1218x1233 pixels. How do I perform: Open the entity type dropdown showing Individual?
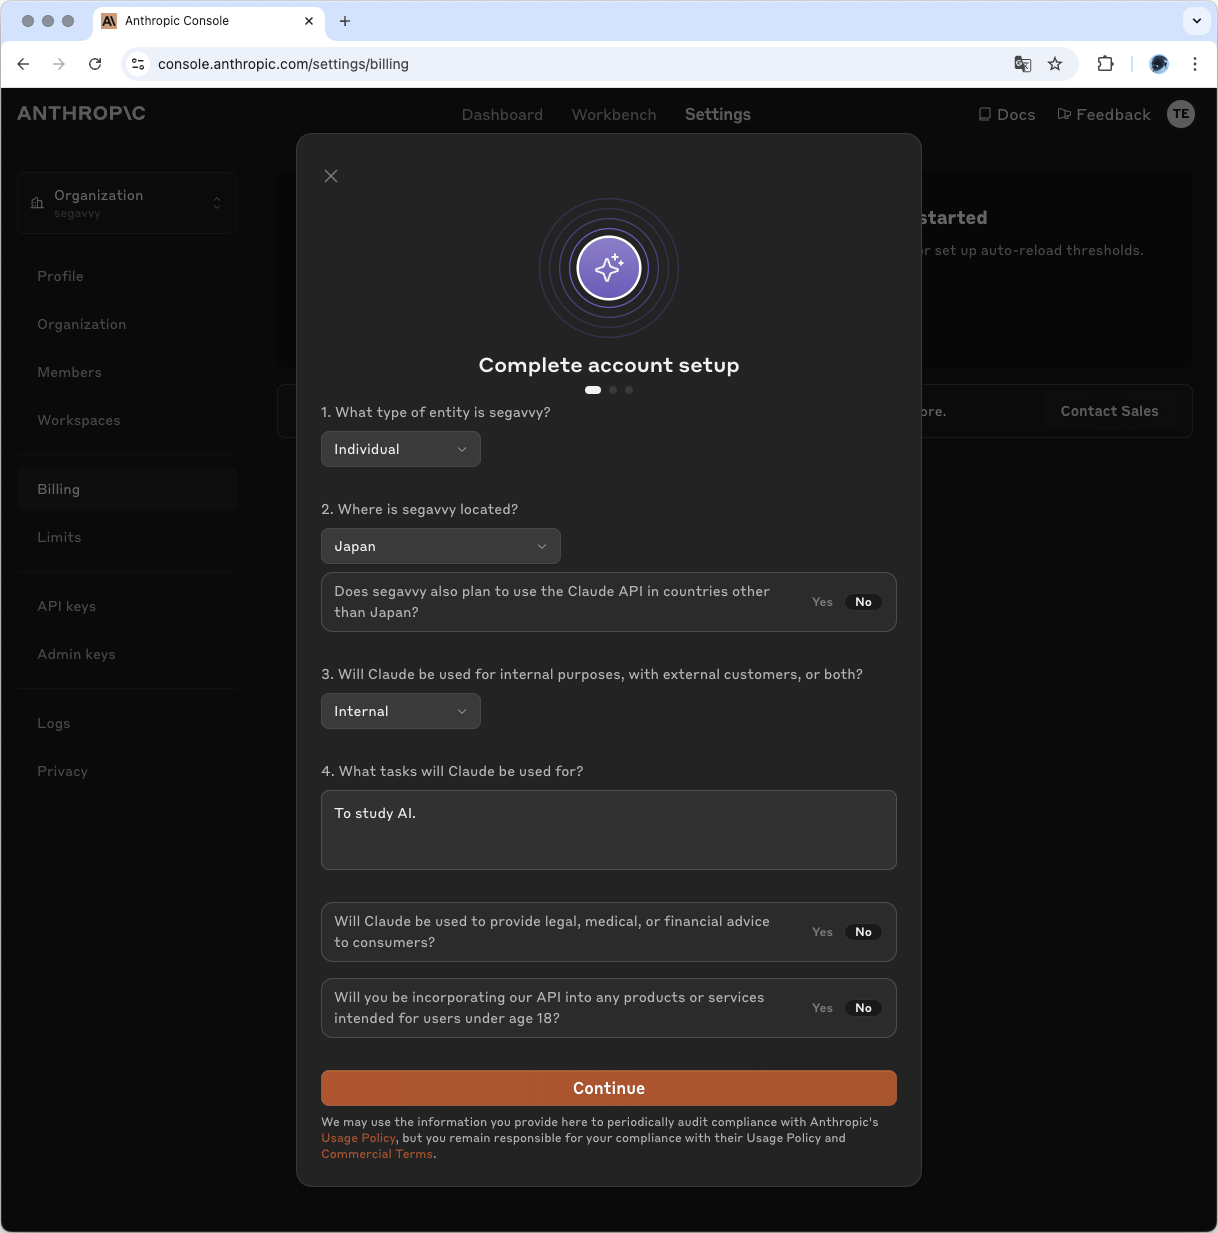pyautogui.click(x=401, y=449)
